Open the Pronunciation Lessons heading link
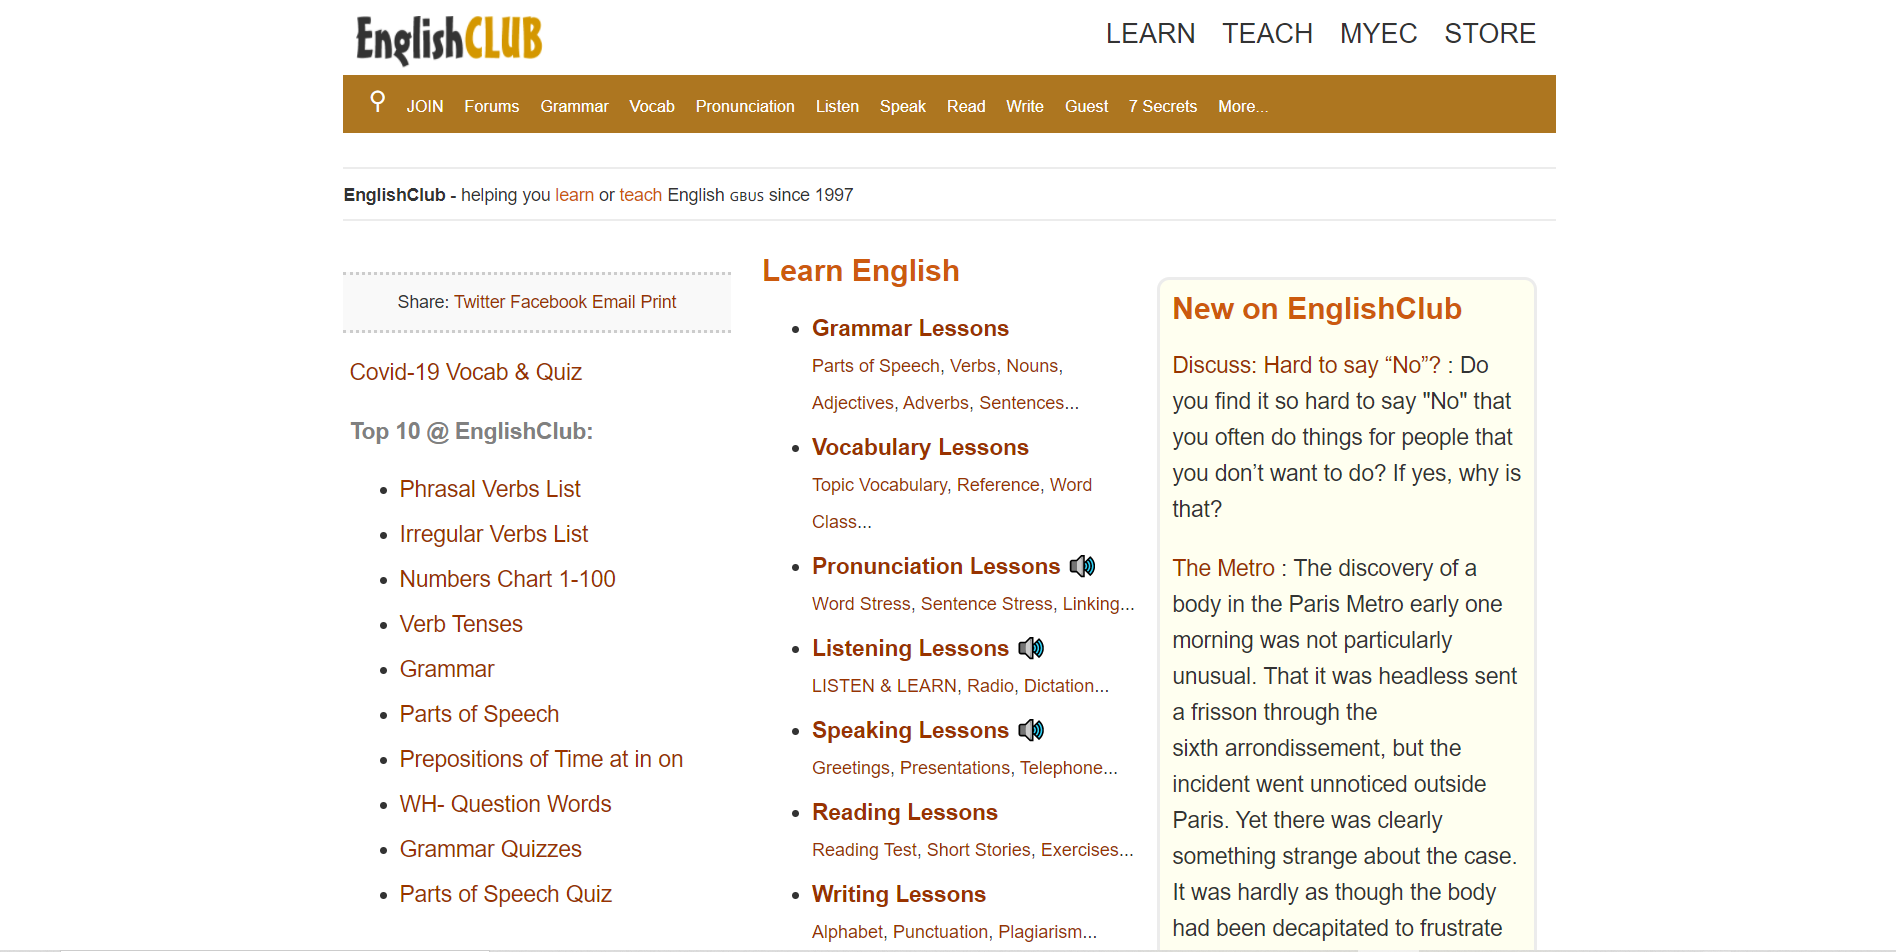The height and width of the screenshot is (952, 1896). pos(936,566)
